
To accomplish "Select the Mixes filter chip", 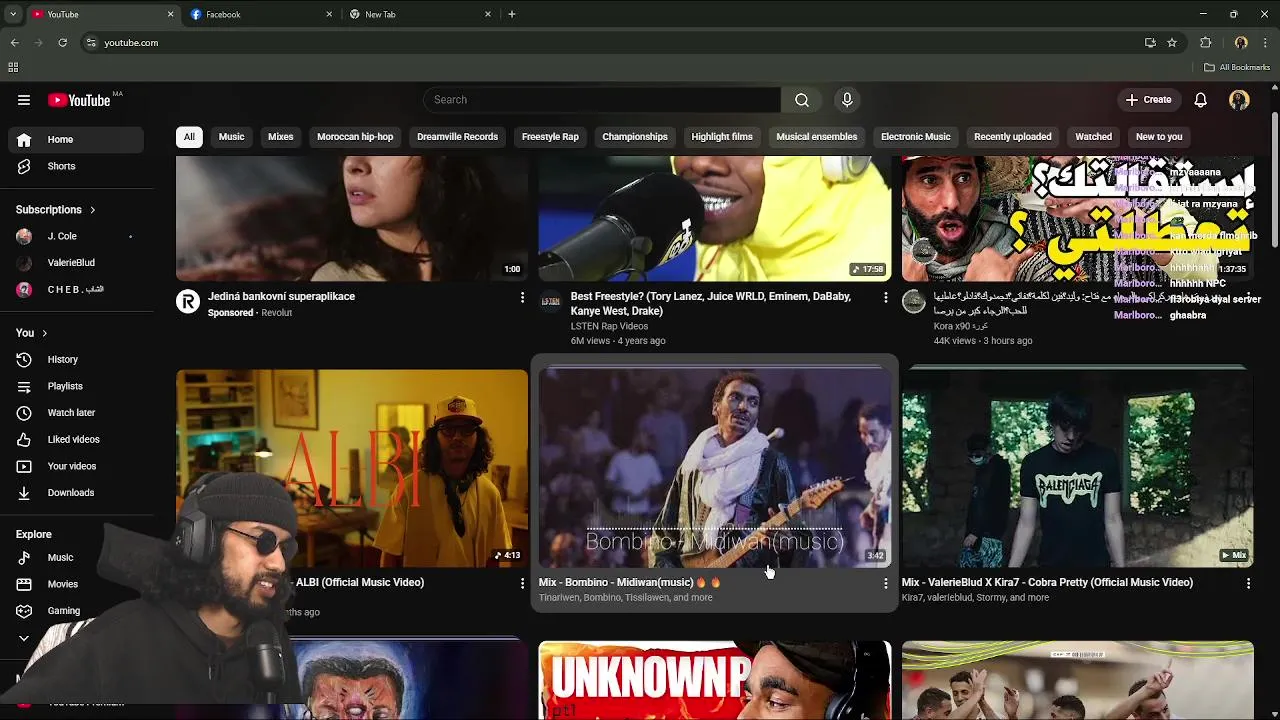I will click(x=281, y=137).
